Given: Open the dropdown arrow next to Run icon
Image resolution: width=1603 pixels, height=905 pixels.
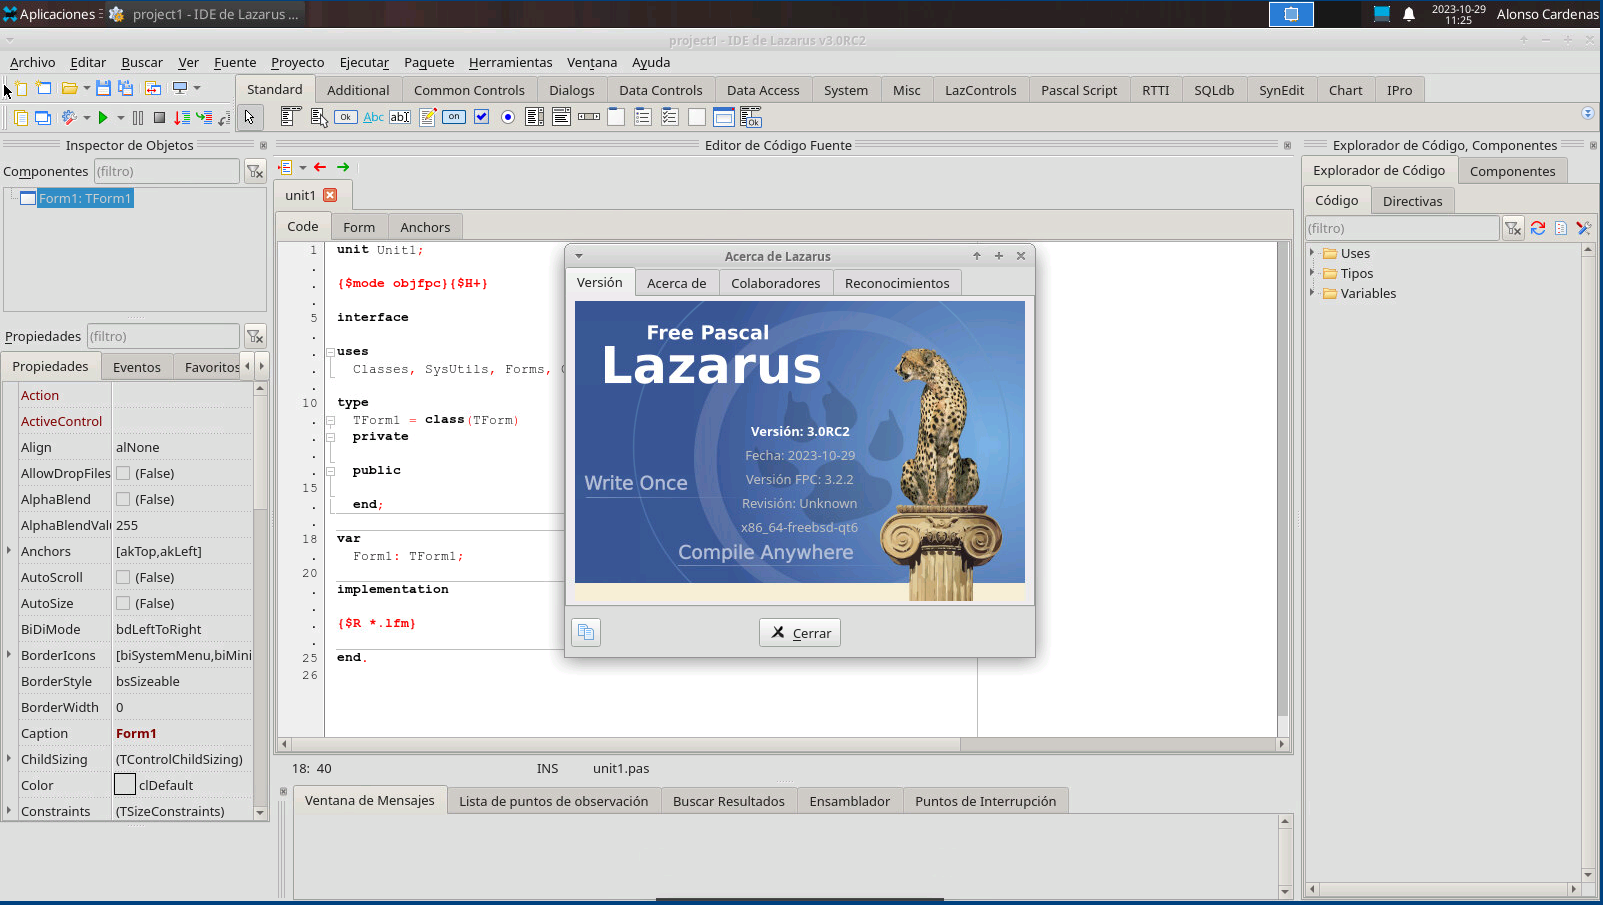Looking at the screenshot, I should pyautogui.click(x=121, y=117).
